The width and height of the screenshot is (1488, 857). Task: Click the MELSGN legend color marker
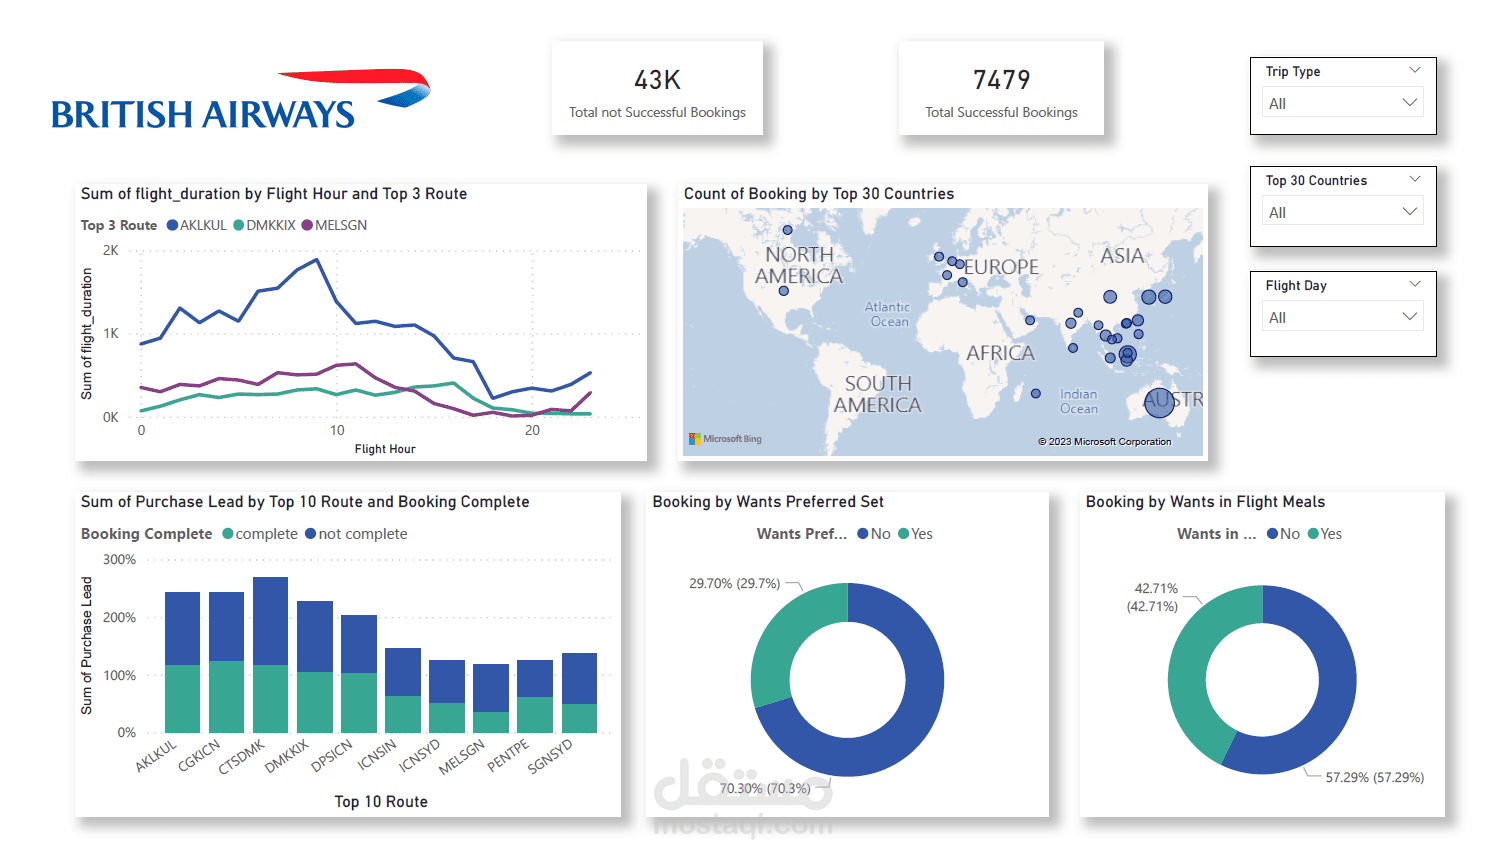click(307, 225)
